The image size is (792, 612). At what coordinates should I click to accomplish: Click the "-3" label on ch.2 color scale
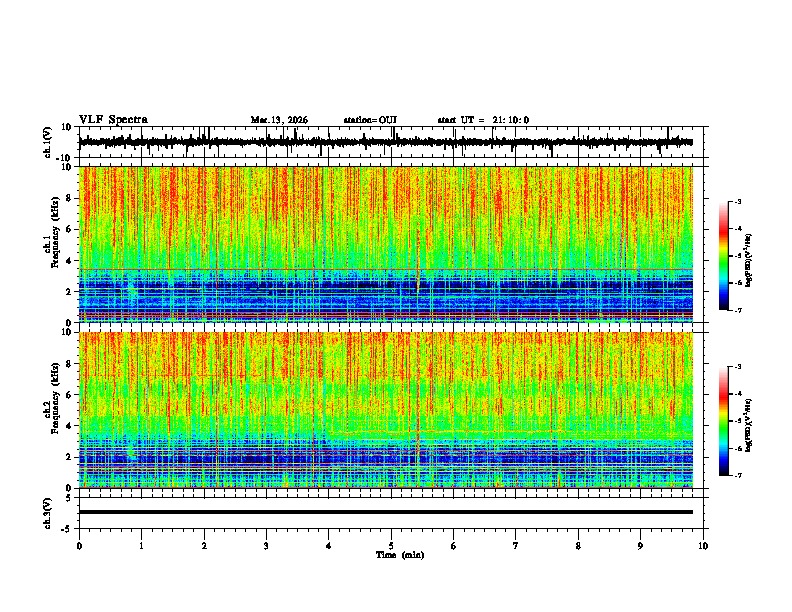(x=737, y=367)
